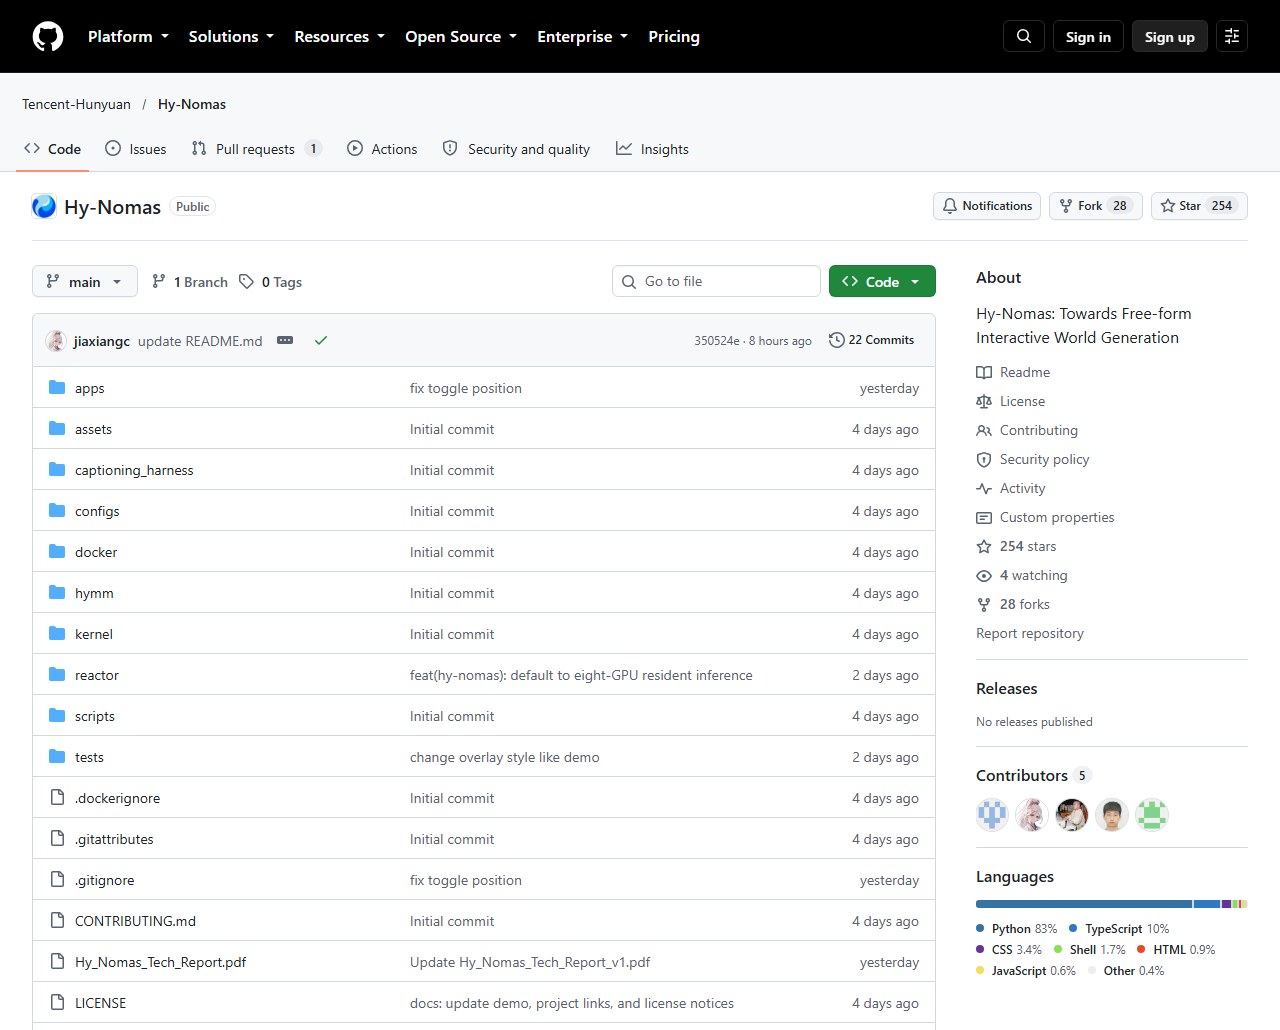View the green check status of latest commit
Screen dimensions: 1280x1030
[321, 340]
